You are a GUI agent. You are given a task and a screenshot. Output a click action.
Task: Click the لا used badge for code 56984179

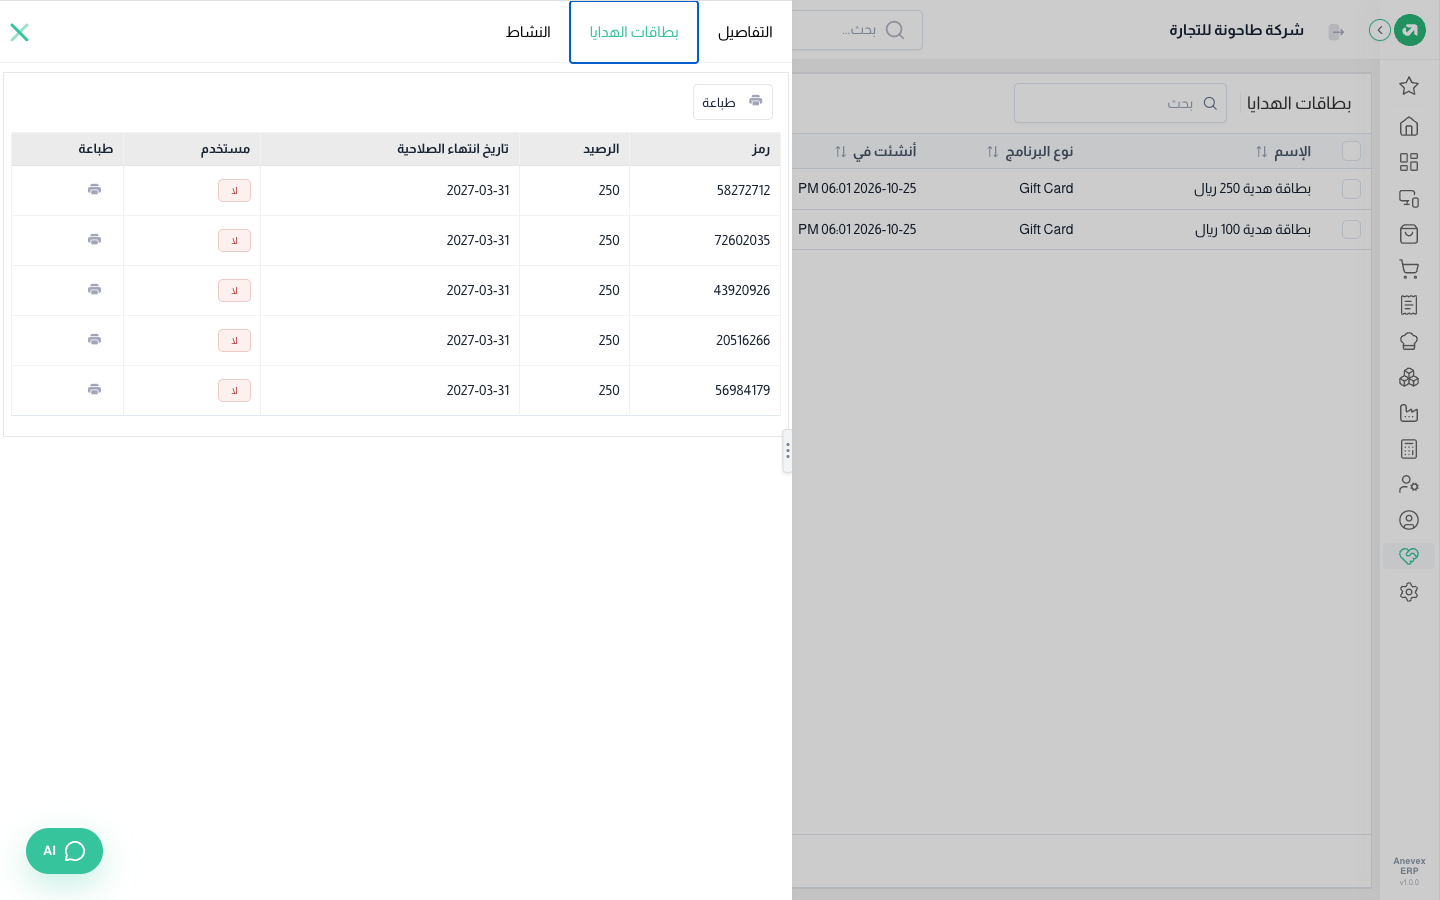click(234, 391)
